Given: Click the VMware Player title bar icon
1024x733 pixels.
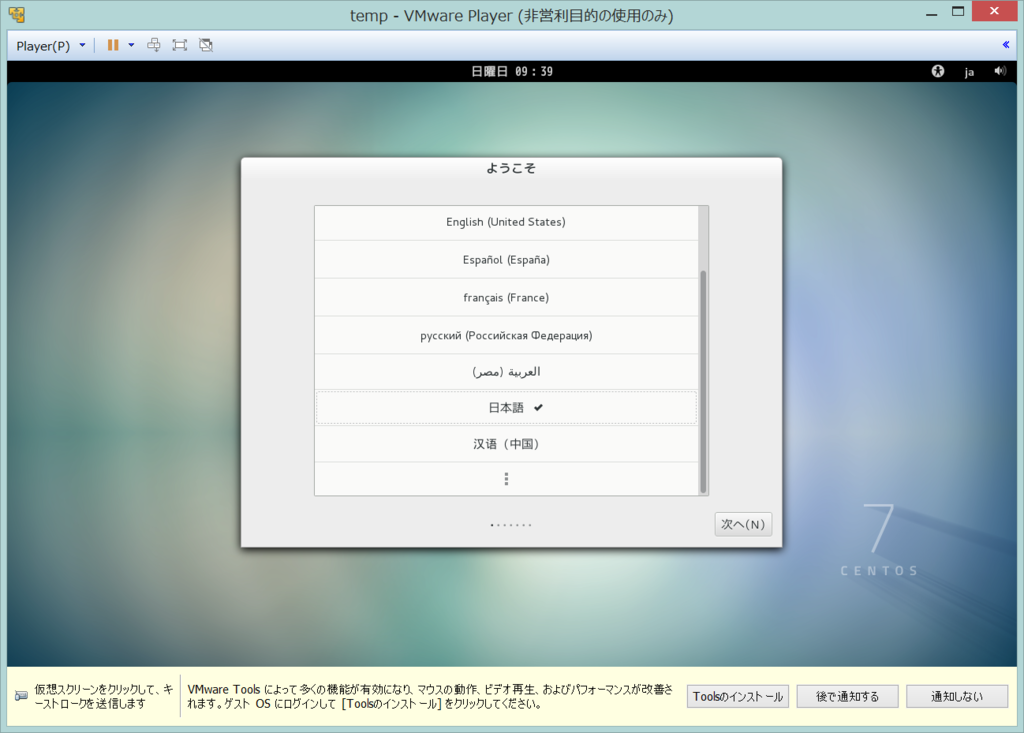Looking at the screenshot, I should pyautogui.click(x=17, y=14).
